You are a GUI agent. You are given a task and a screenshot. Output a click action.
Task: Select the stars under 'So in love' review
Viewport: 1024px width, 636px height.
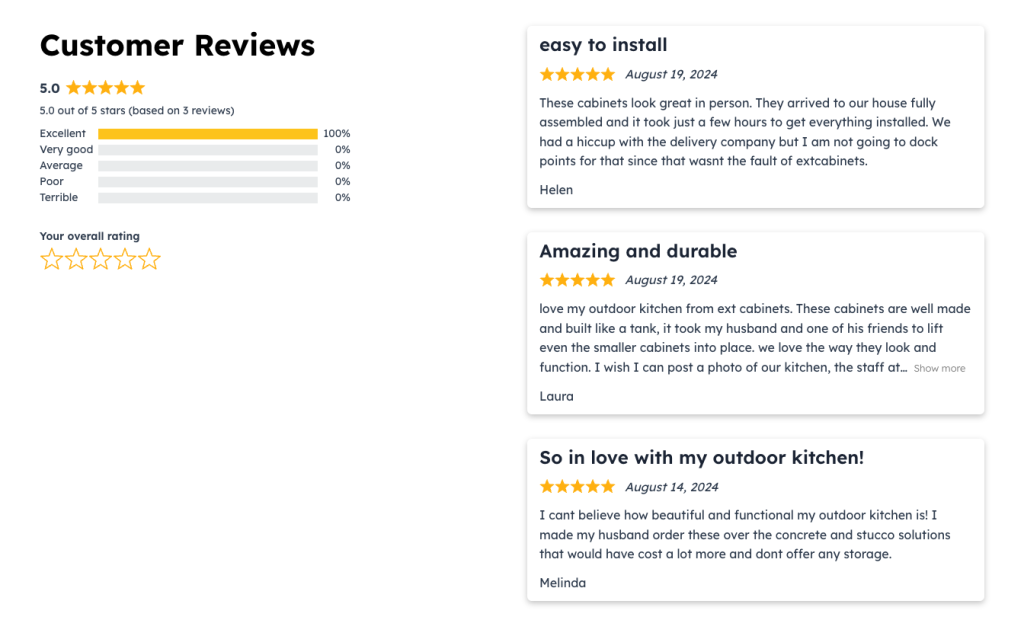[x=577, y=487]
